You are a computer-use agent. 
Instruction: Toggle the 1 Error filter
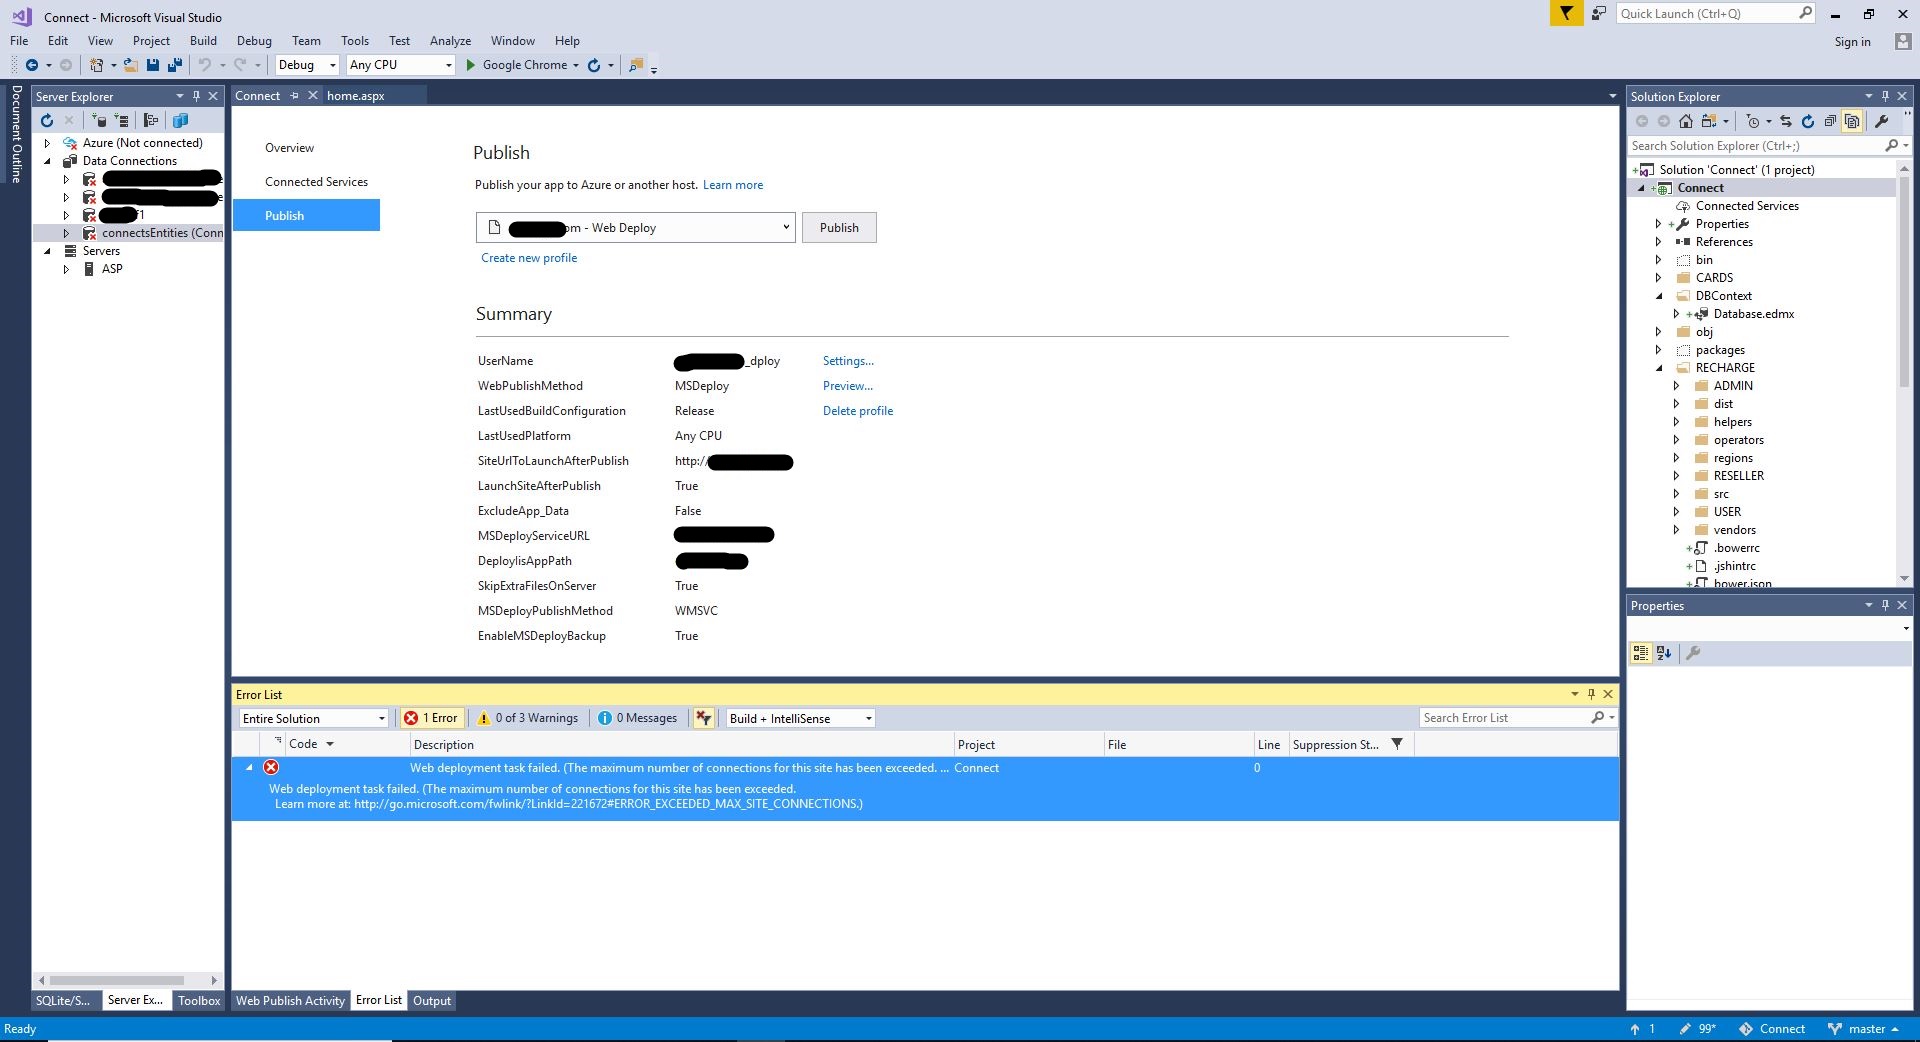click(x=431, y=718)
